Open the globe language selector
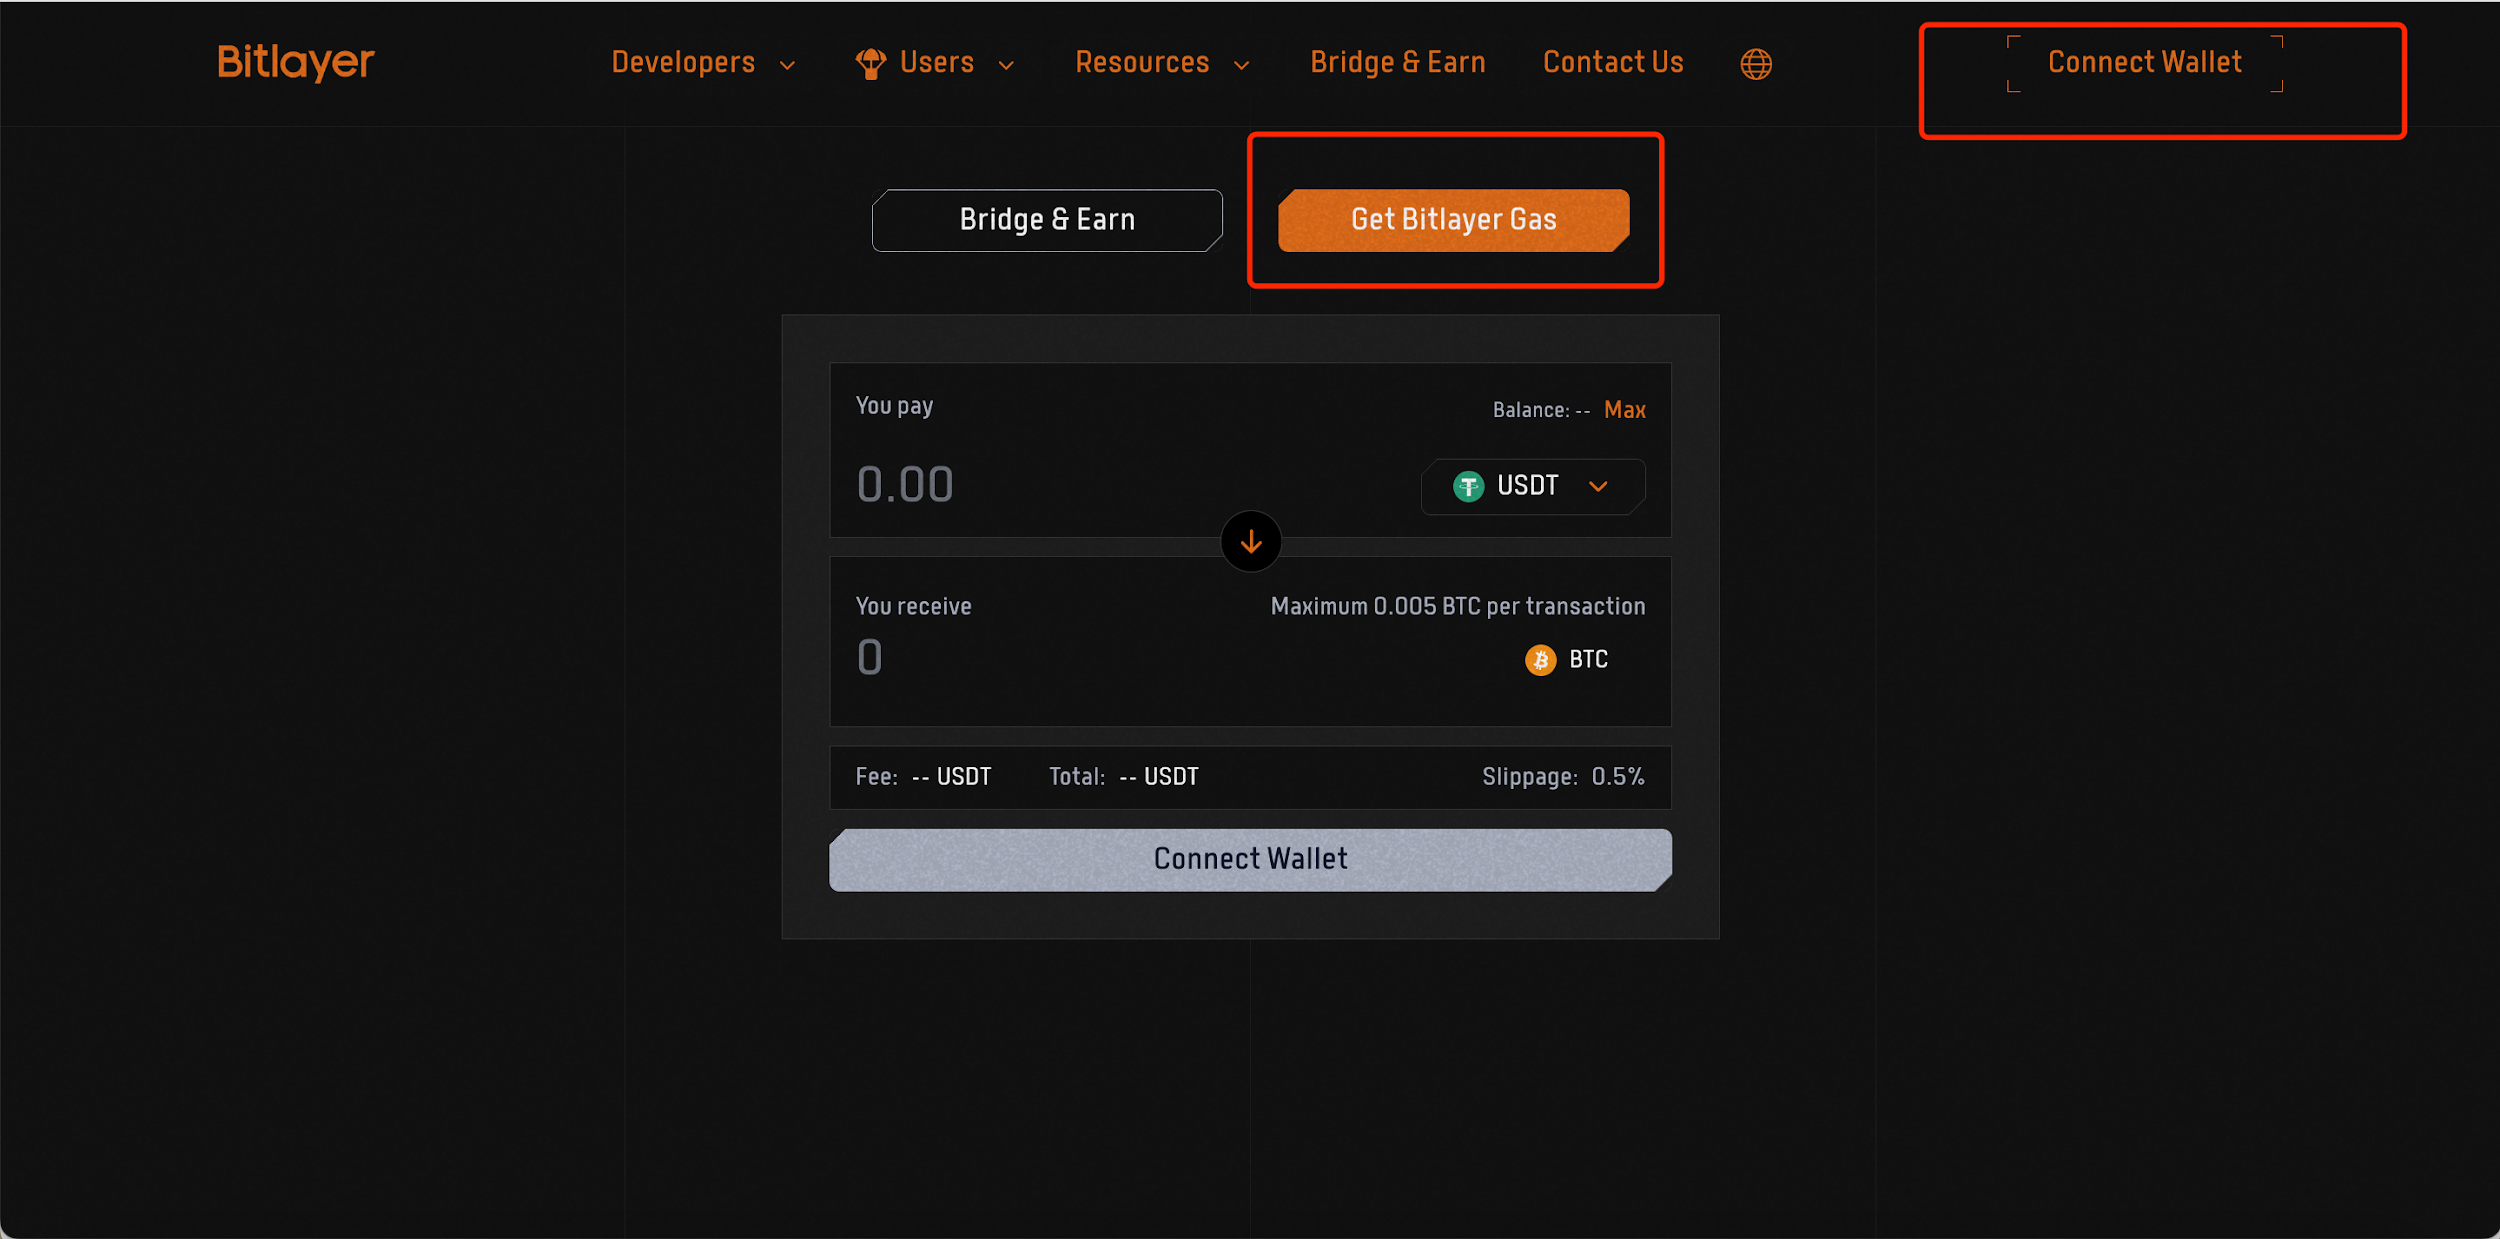2500x1239 pixels. pyautogui.click(x=1755, y=64)
